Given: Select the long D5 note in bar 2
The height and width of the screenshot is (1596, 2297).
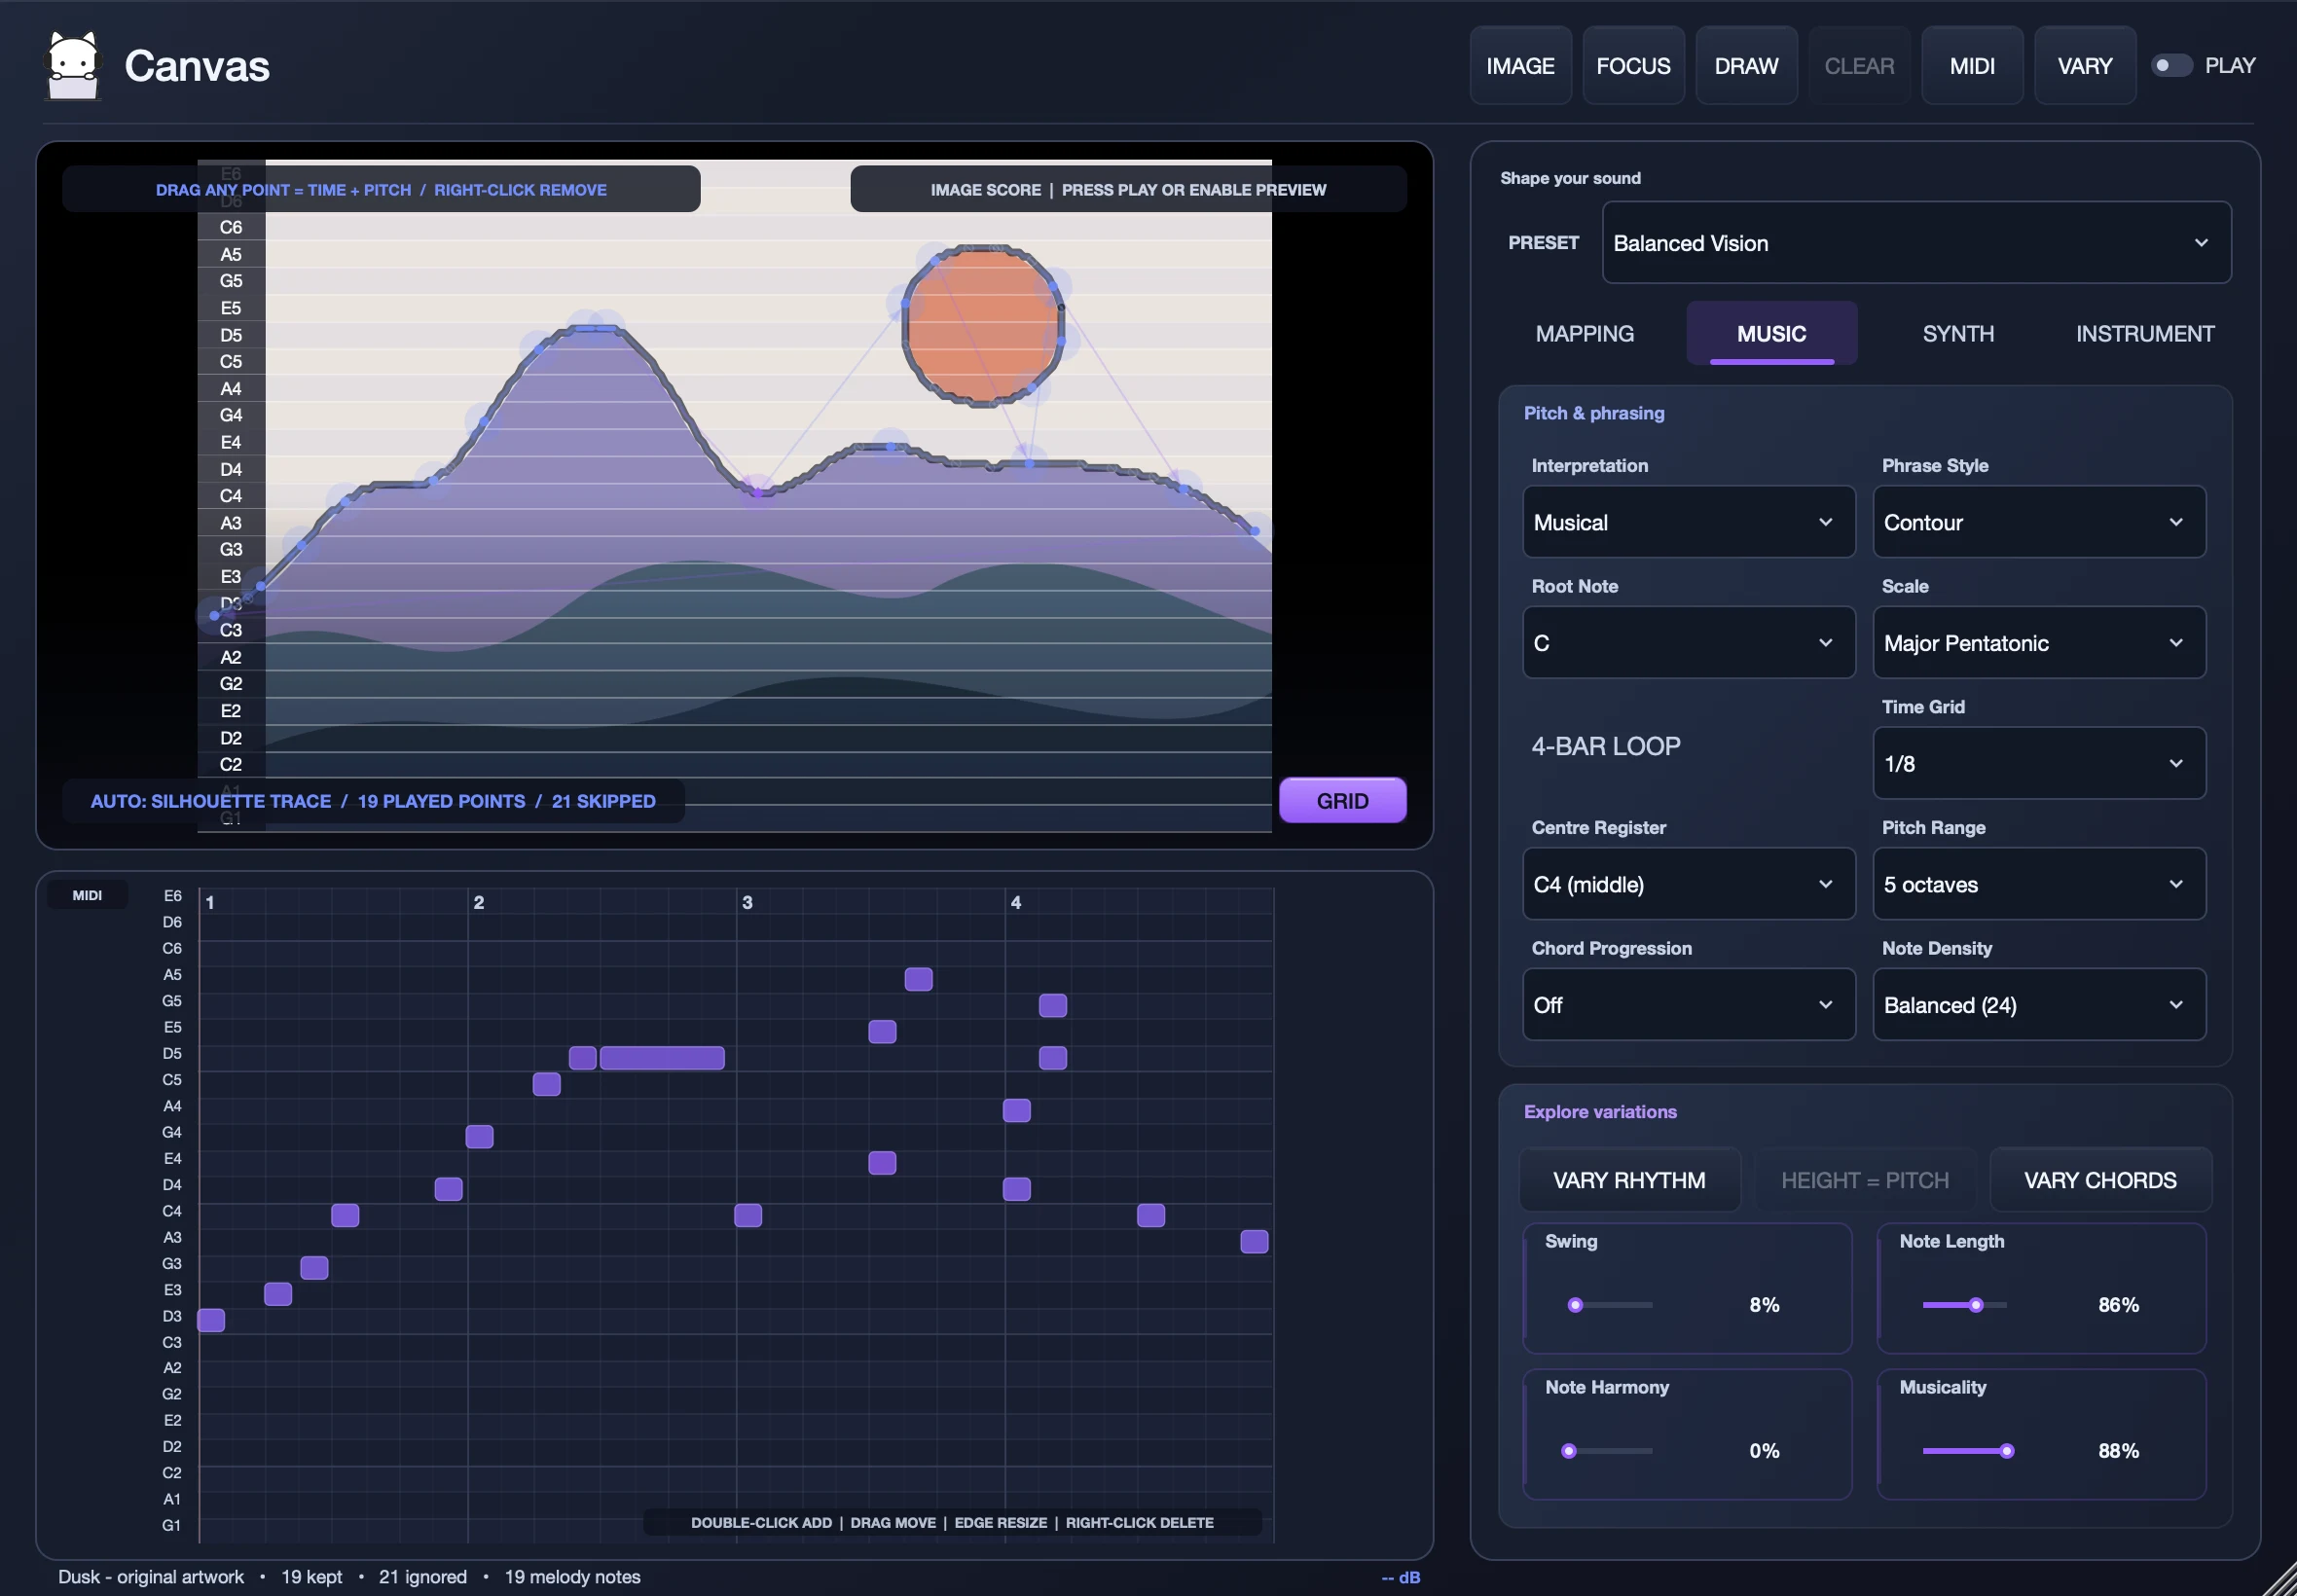Looking at the screenshot, I should click(x=662, y=1058).
